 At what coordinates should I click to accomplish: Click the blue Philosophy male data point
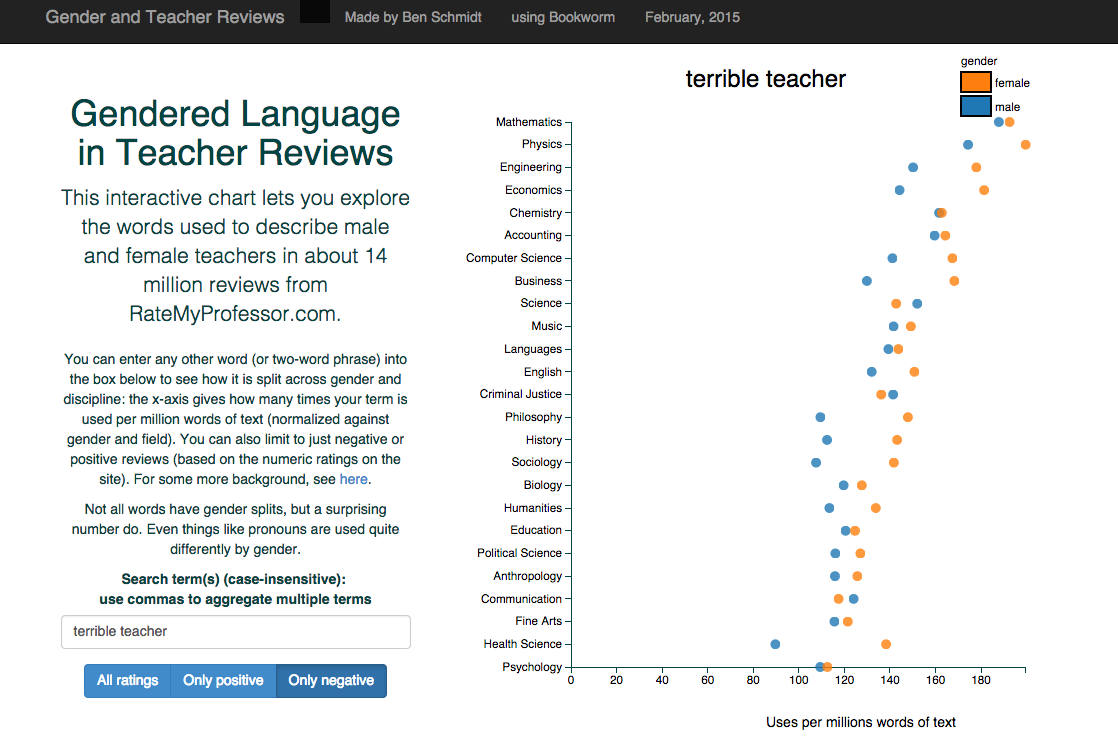tap(820, 417)
